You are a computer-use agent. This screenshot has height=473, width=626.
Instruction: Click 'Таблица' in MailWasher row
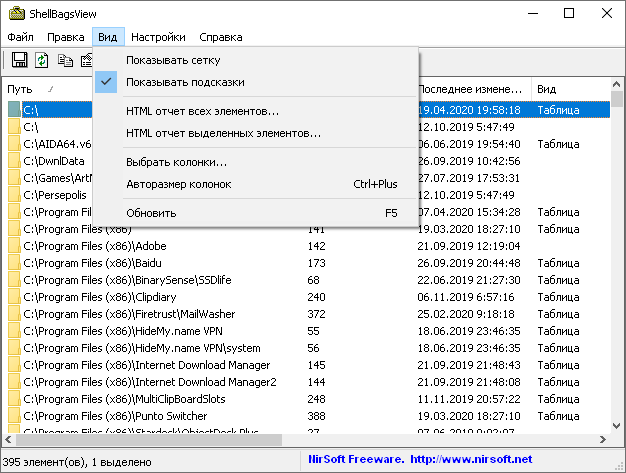click(558, 314)
